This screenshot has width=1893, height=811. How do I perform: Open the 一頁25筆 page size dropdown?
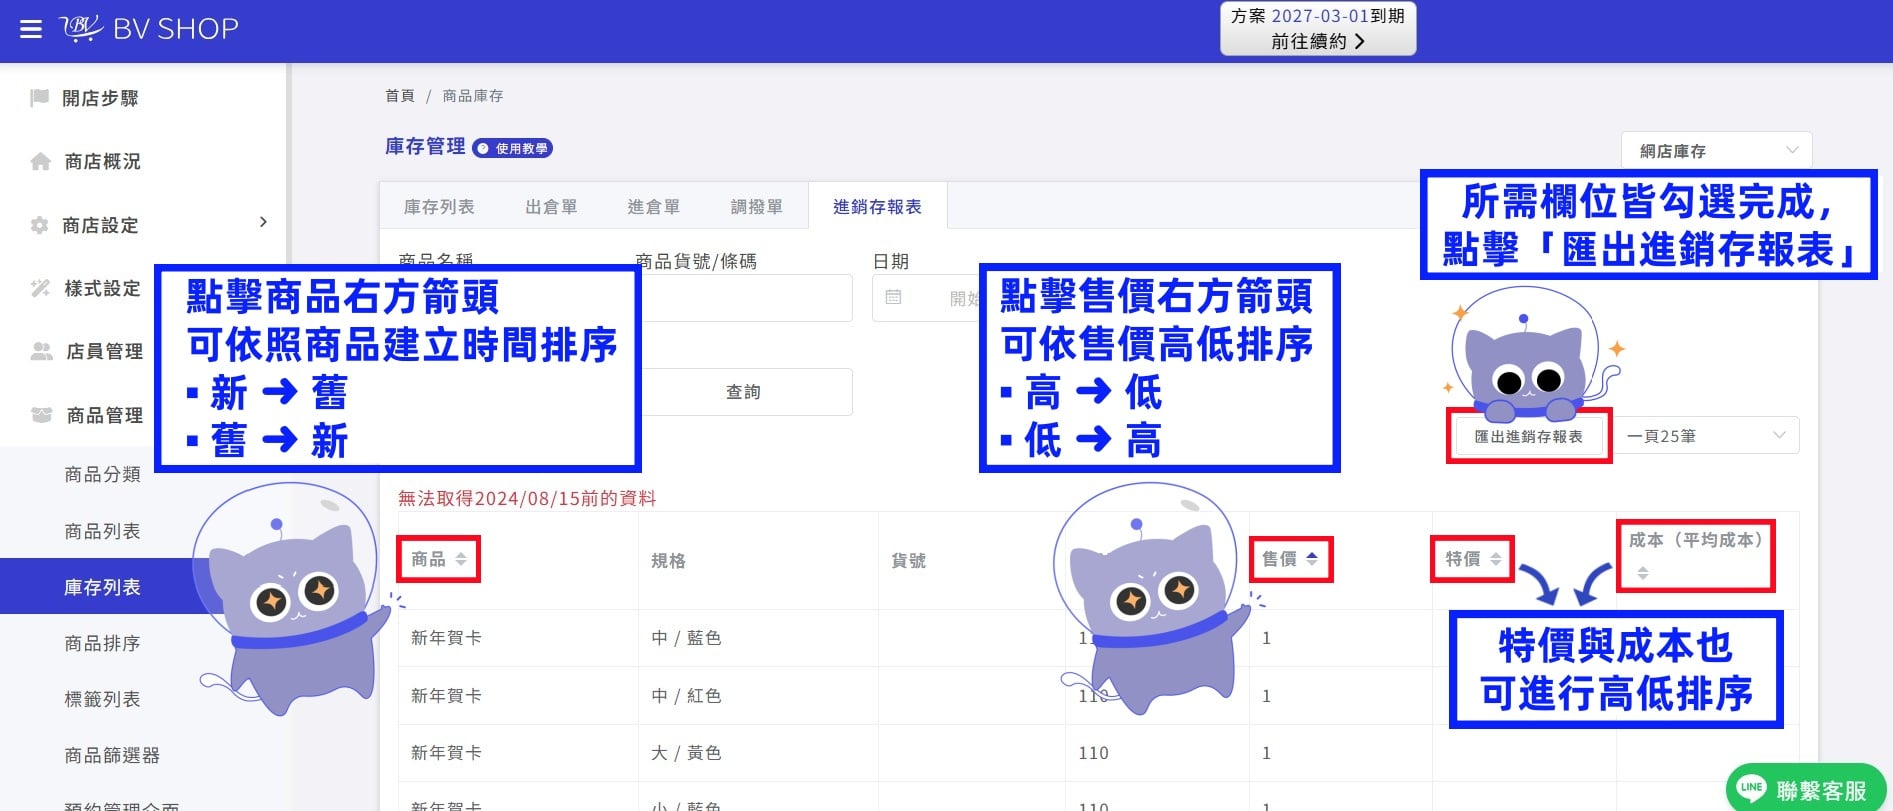pos(1706,436)
